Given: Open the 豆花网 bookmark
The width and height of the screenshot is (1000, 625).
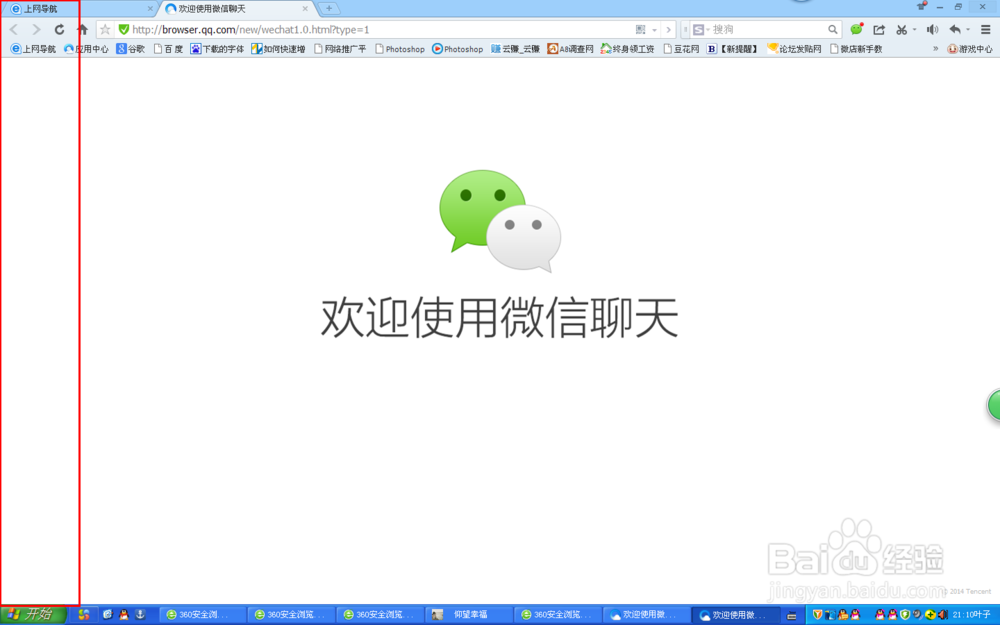Looking at the screenshot, I should (x=681, y=49).
